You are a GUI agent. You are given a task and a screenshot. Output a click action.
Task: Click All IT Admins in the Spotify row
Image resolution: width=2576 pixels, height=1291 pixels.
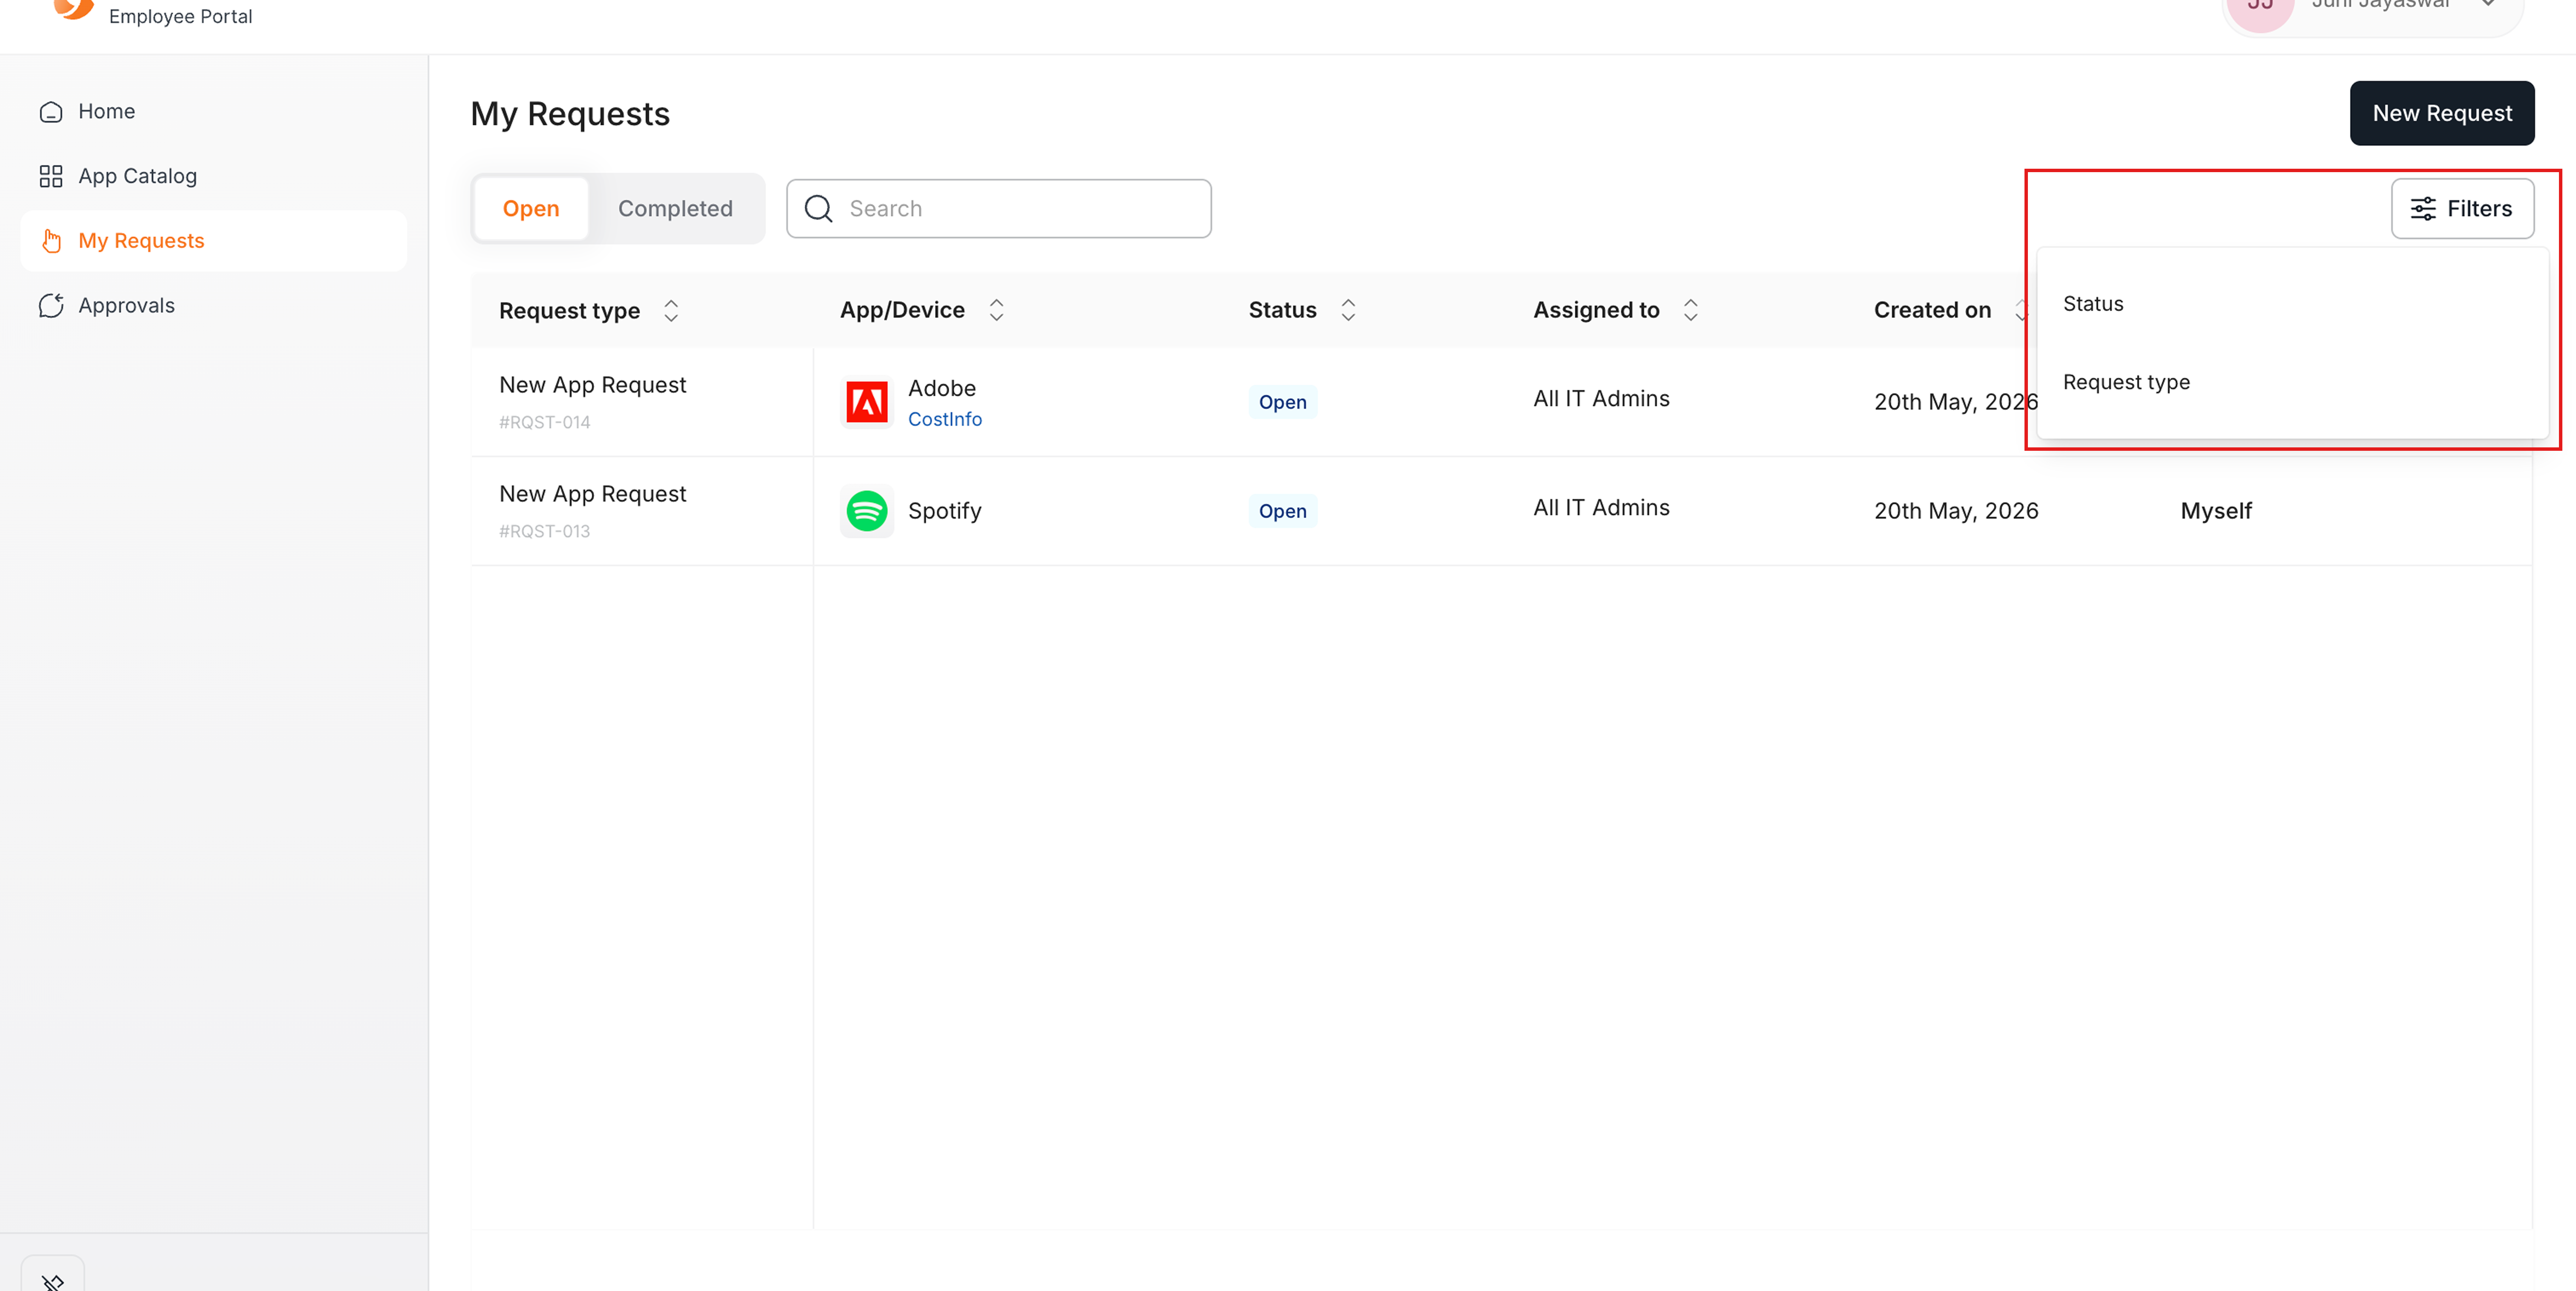[x=1602, y=508]
